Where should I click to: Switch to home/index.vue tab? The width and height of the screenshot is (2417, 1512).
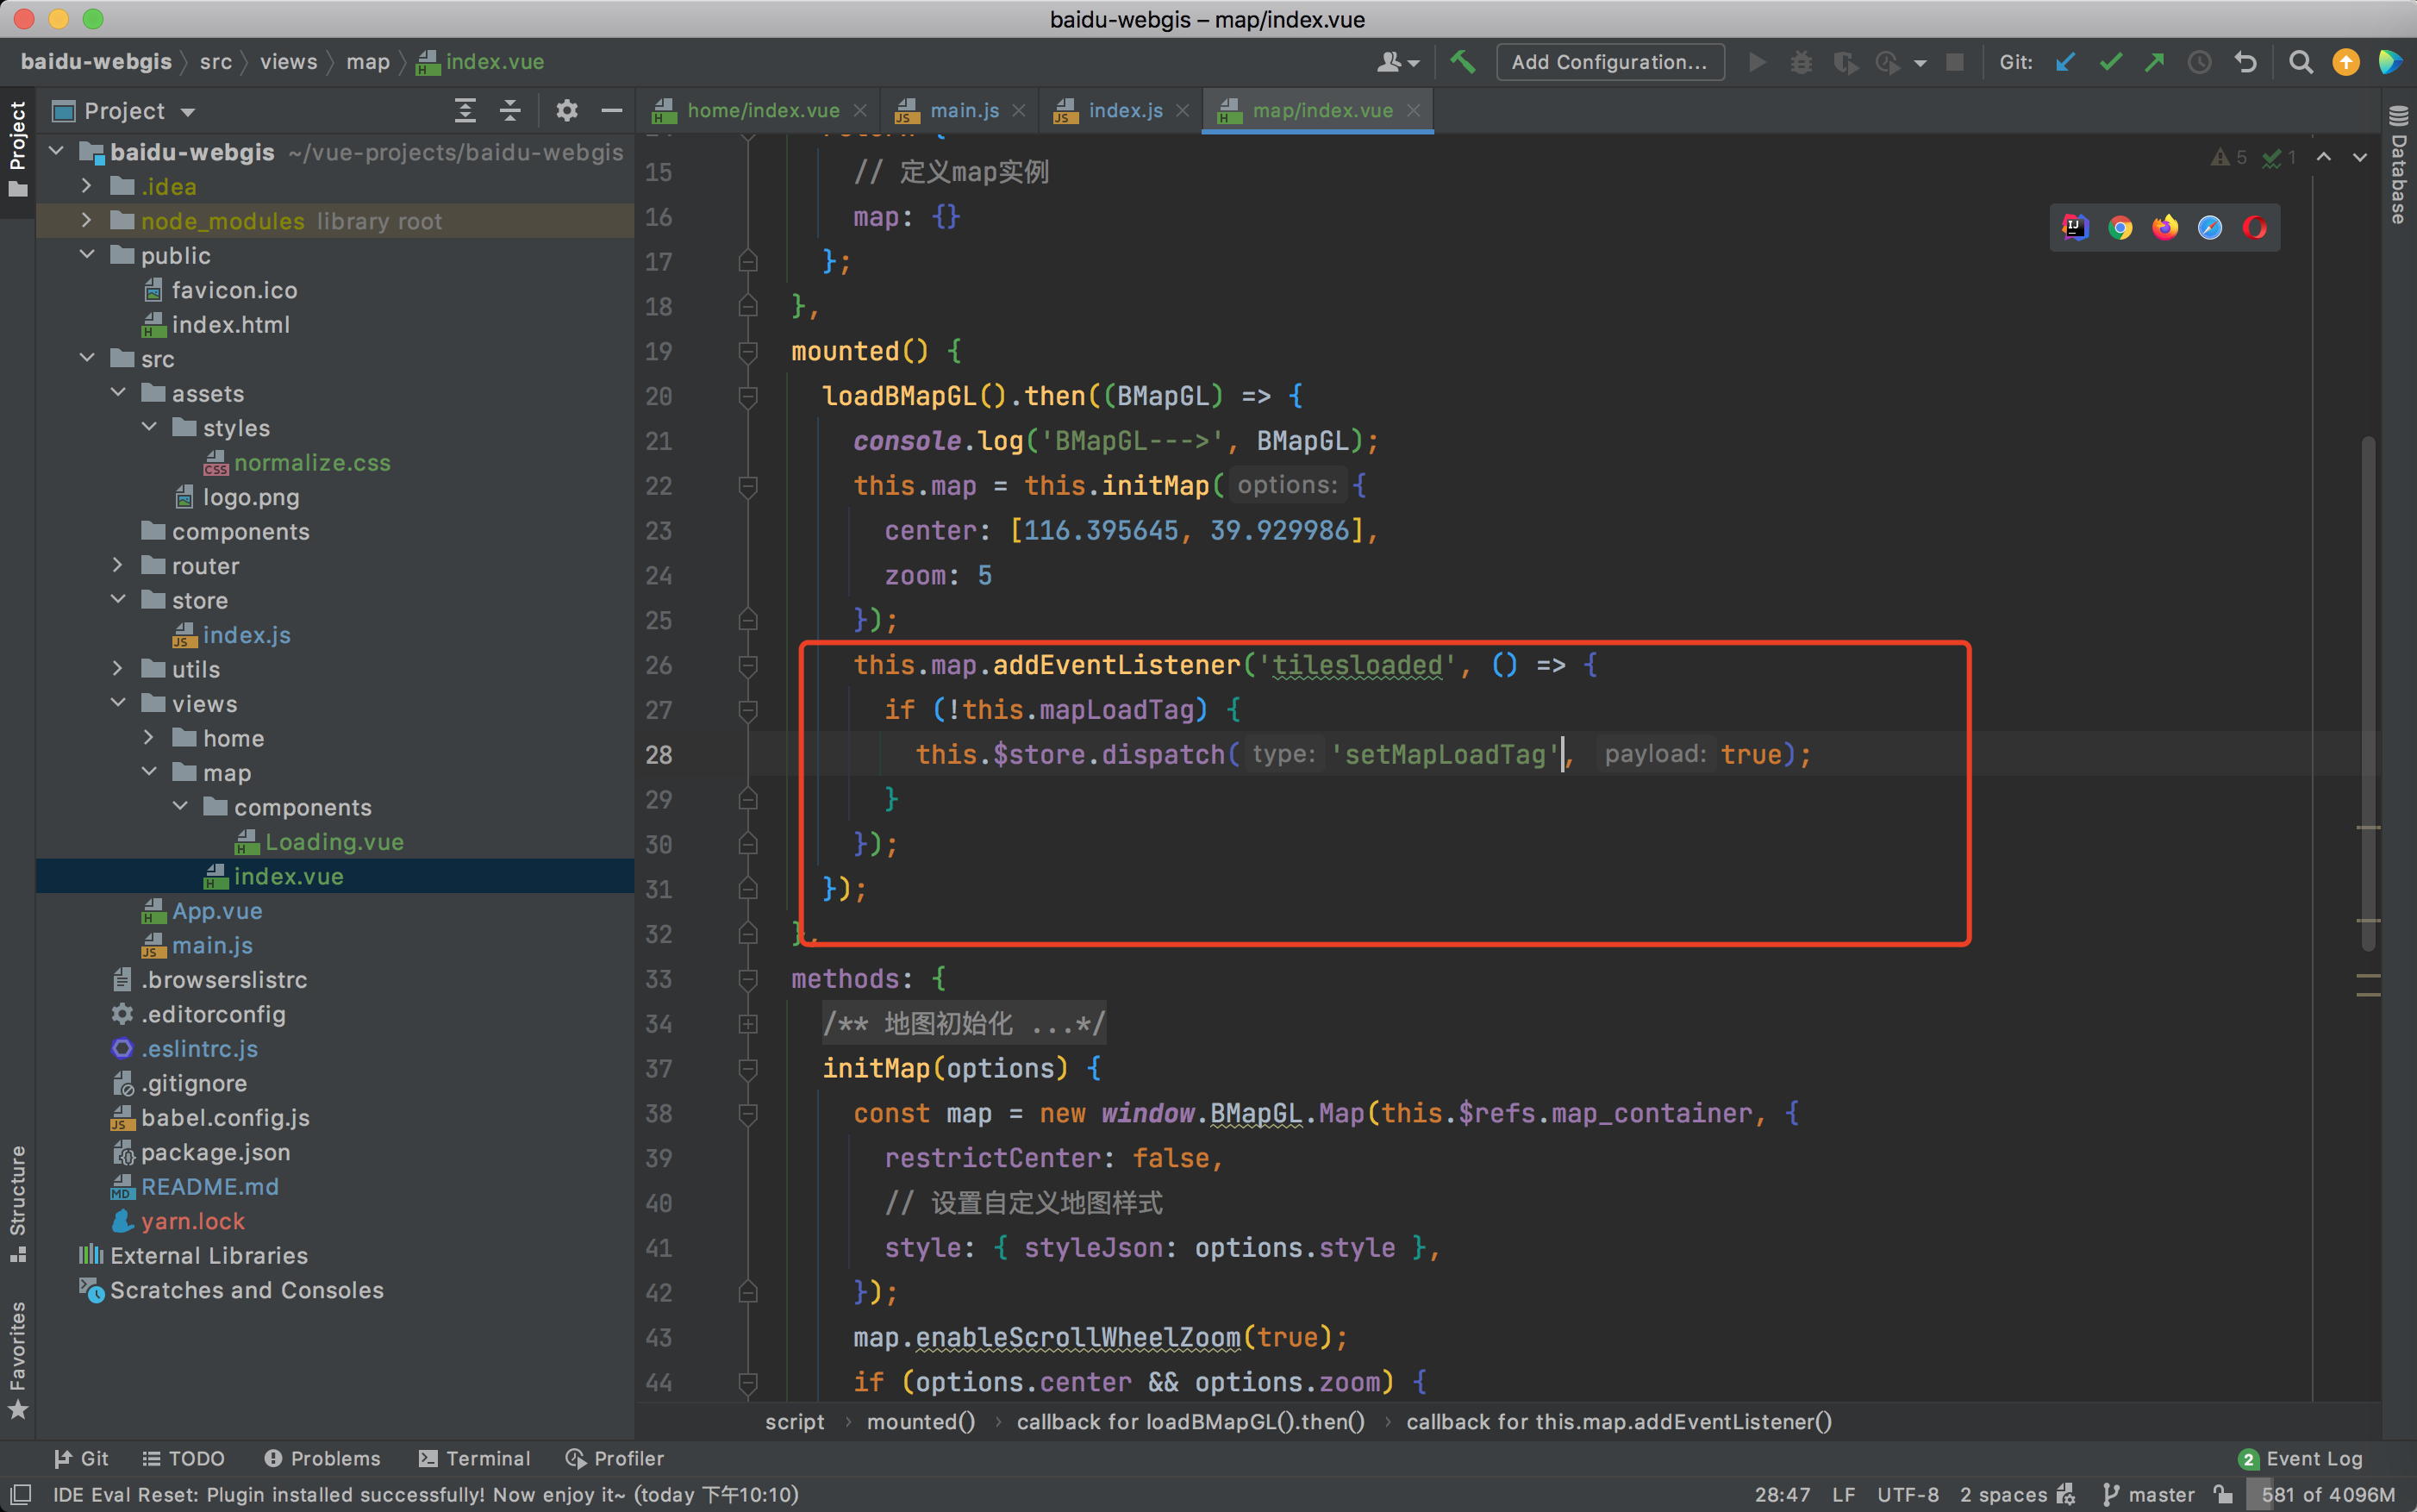pos(761,110)
